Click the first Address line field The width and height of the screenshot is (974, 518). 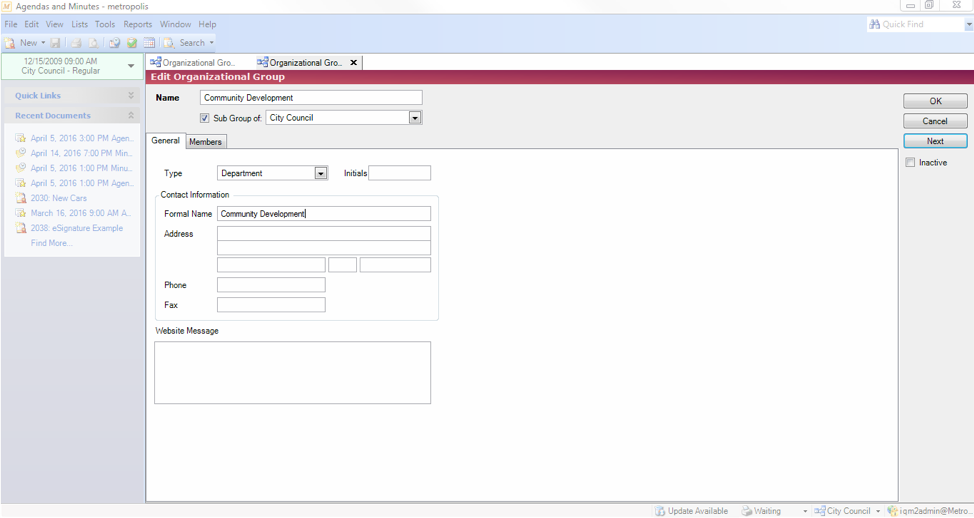324,233
